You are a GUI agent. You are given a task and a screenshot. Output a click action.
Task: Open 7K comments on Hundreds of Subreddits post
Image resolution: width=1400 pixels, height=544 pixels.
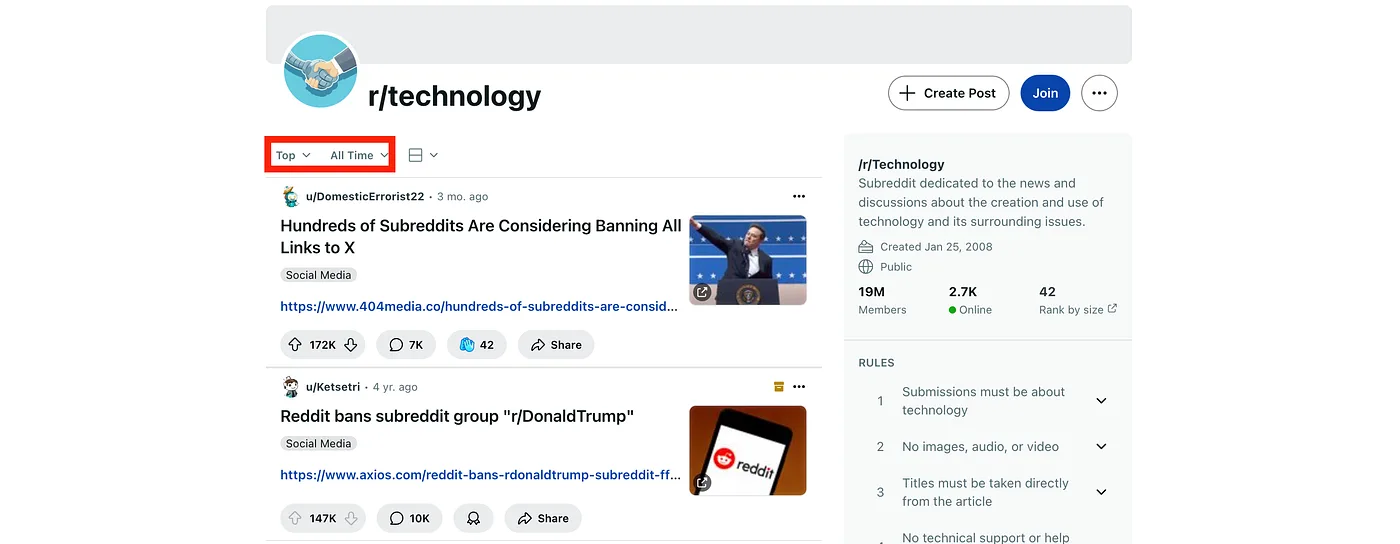(x=406, y=345)
